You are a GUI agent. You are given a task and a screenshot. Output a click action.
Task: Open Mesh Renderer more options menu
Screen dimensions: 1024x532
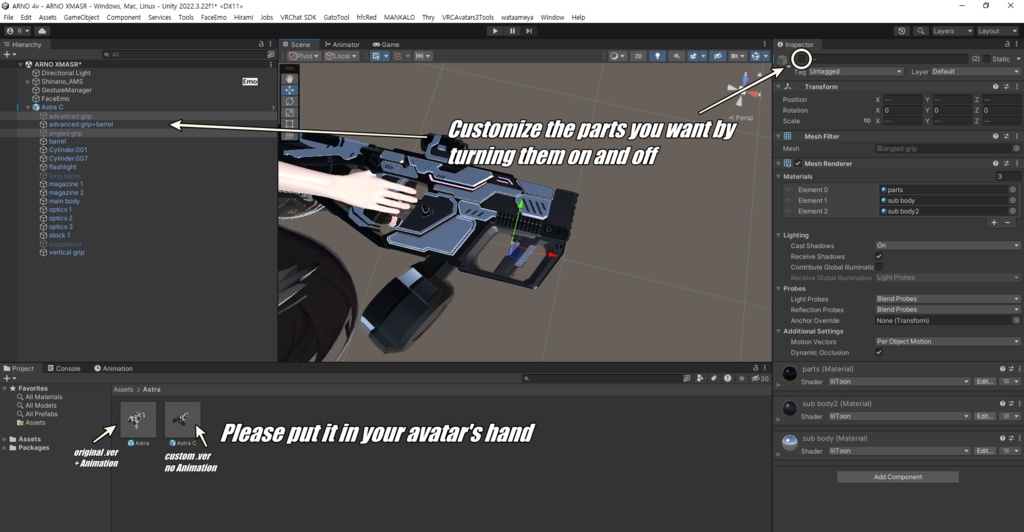1017,164
